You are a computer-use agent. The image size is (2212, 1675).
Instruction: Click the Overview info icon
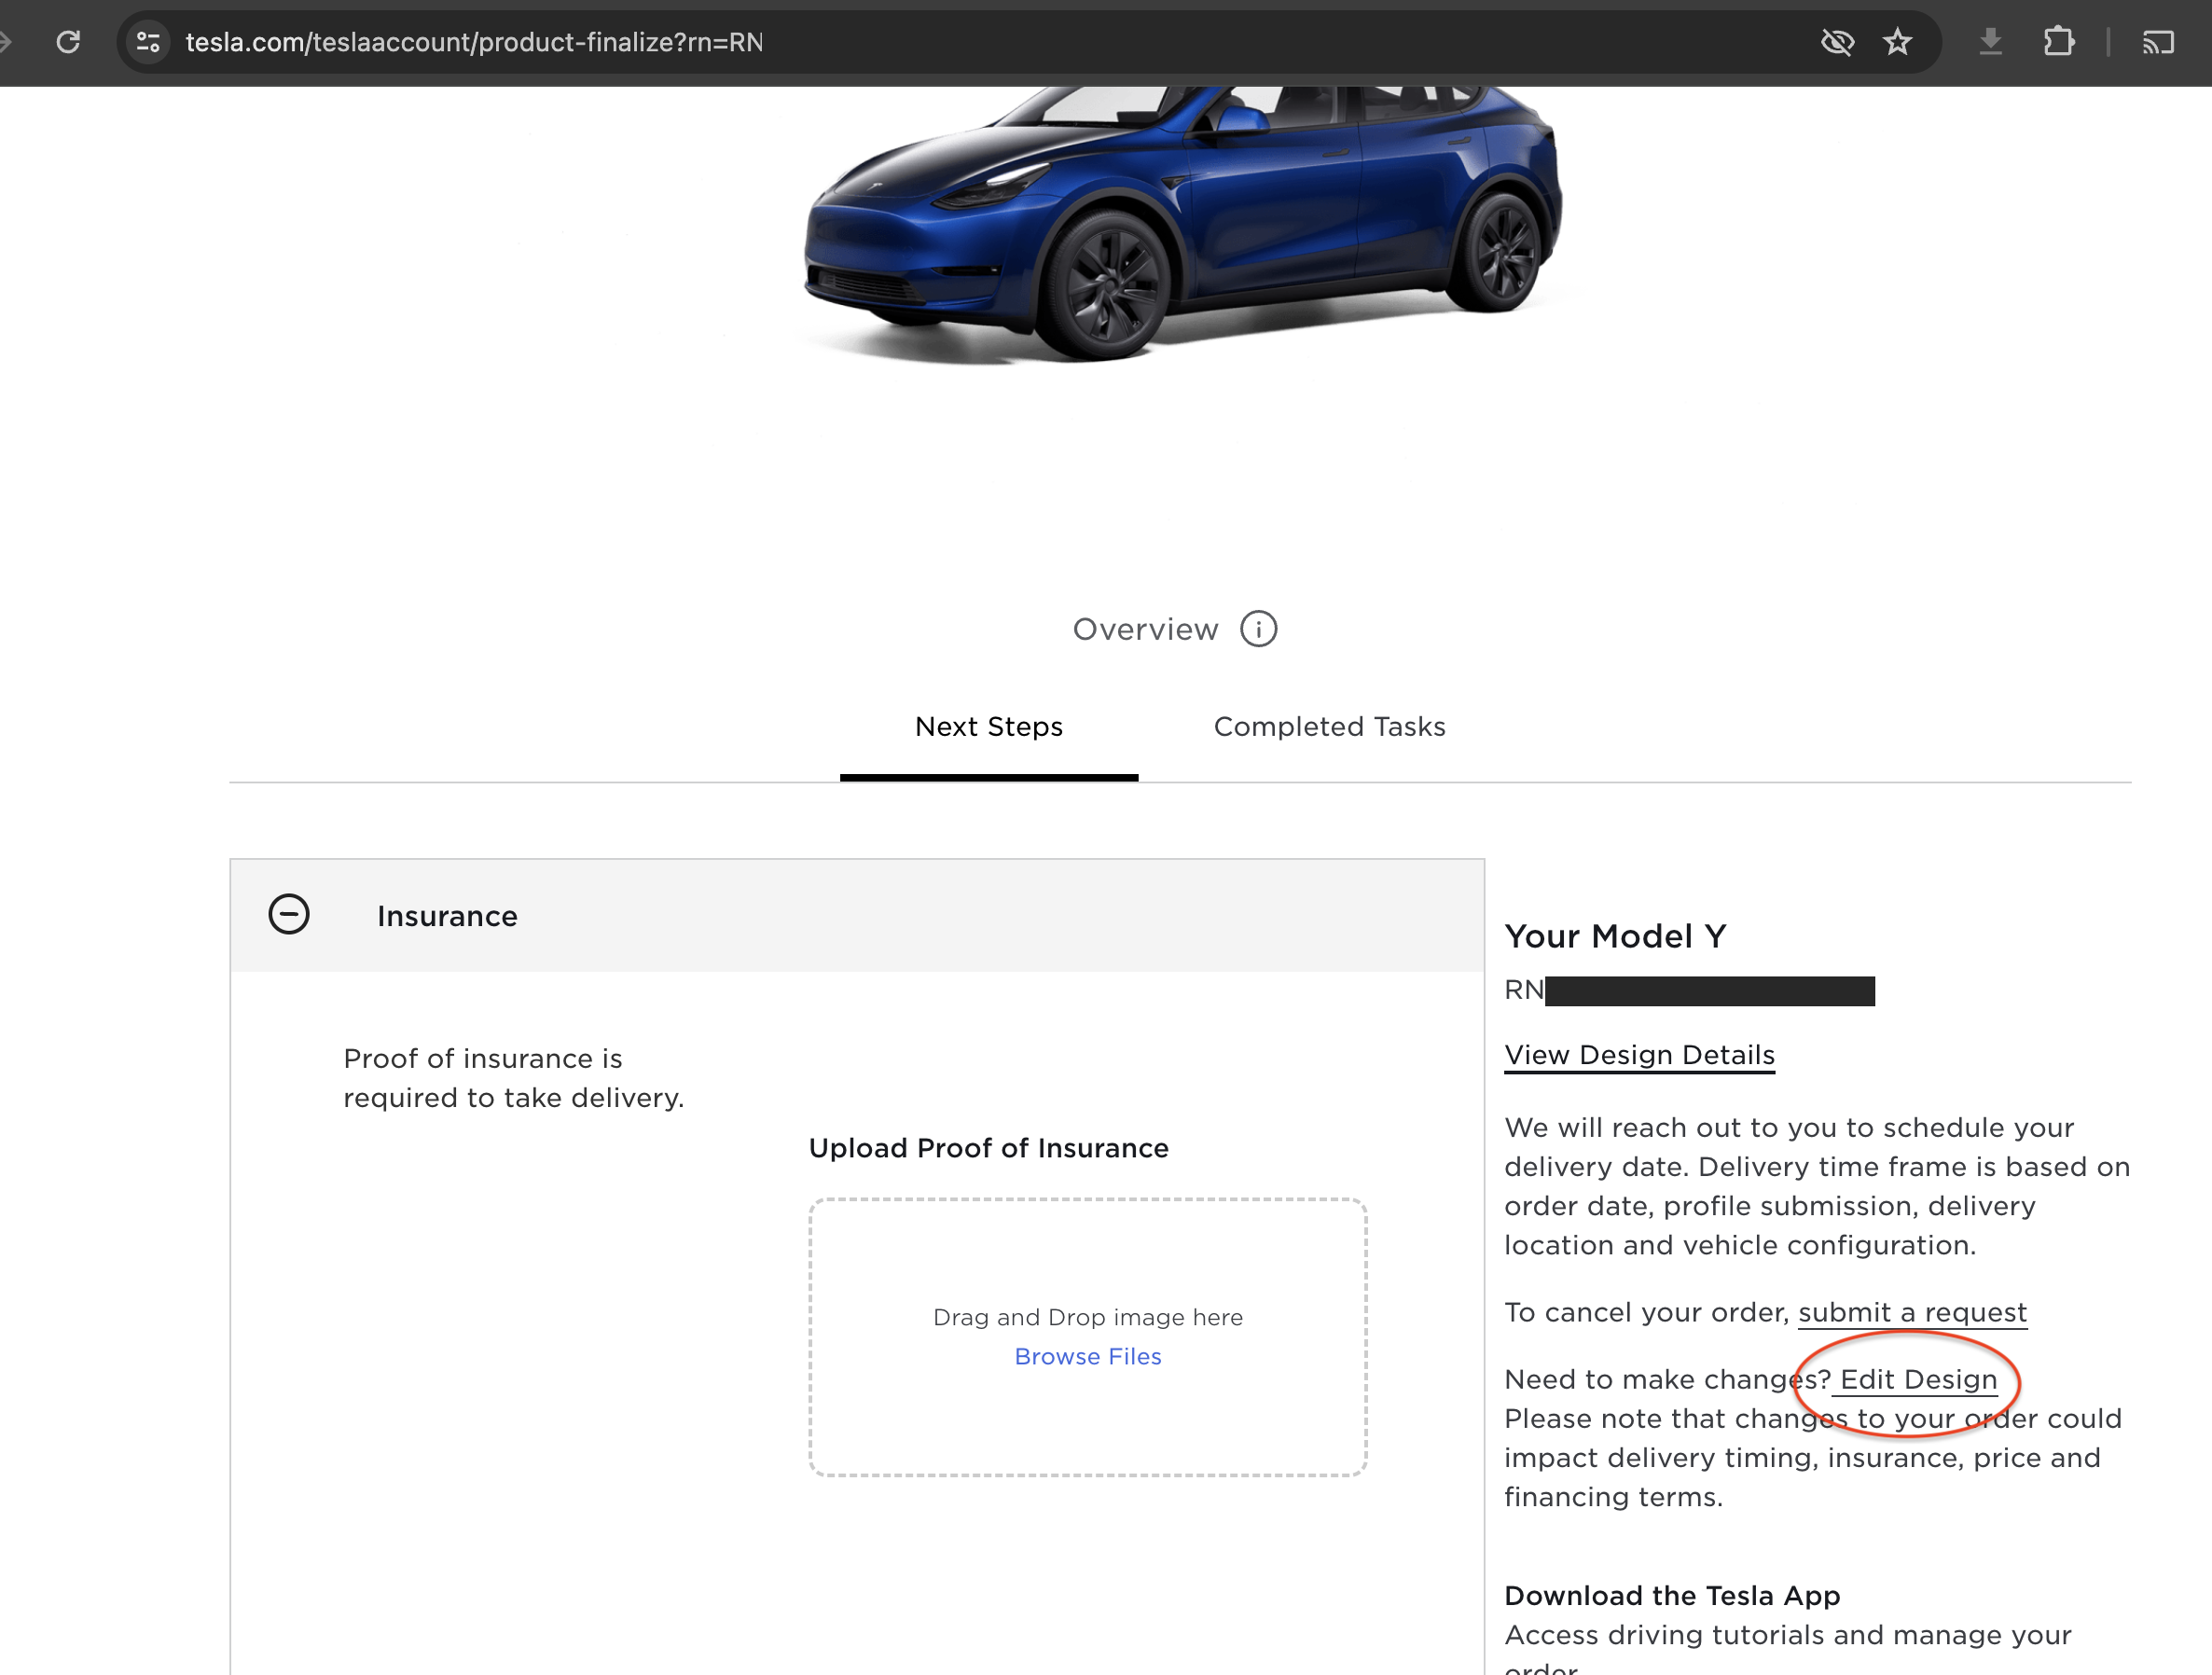click(1258, 629)
